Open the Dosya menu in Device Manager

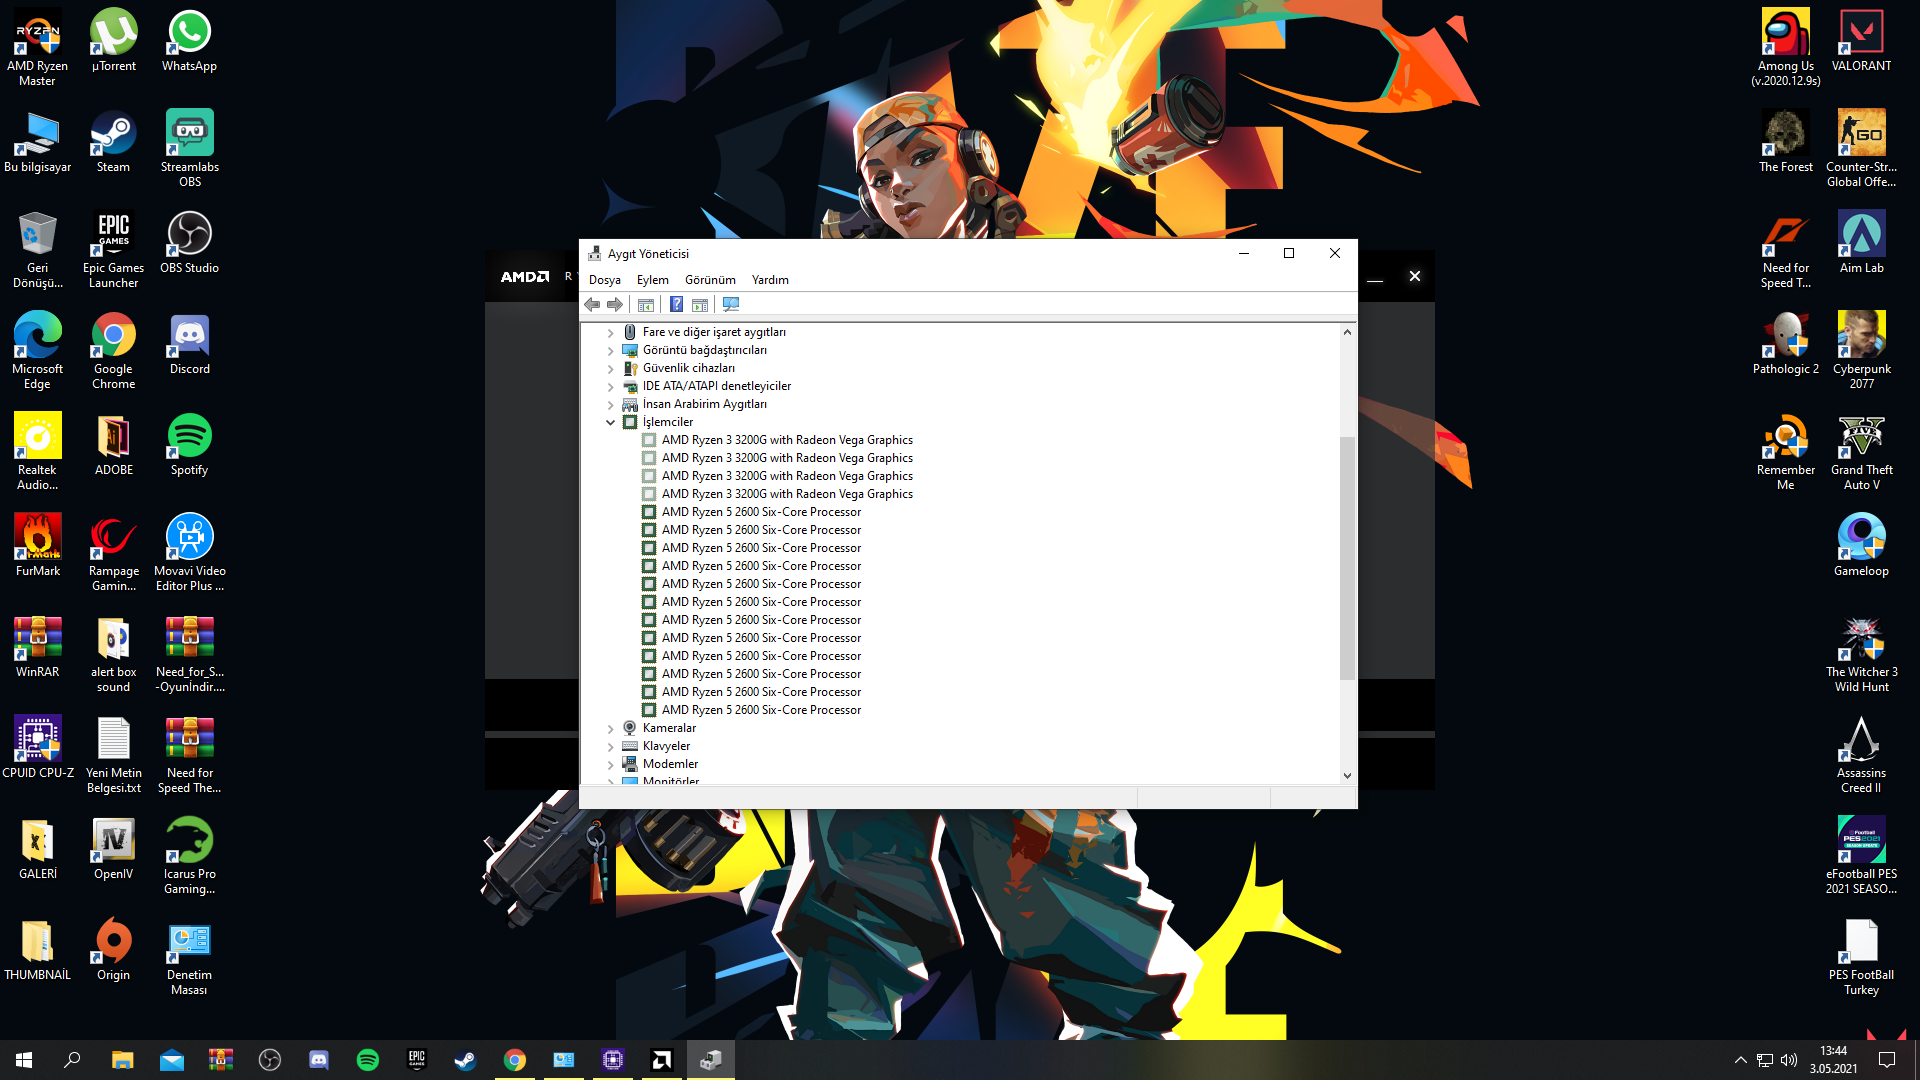pos(605,278)
